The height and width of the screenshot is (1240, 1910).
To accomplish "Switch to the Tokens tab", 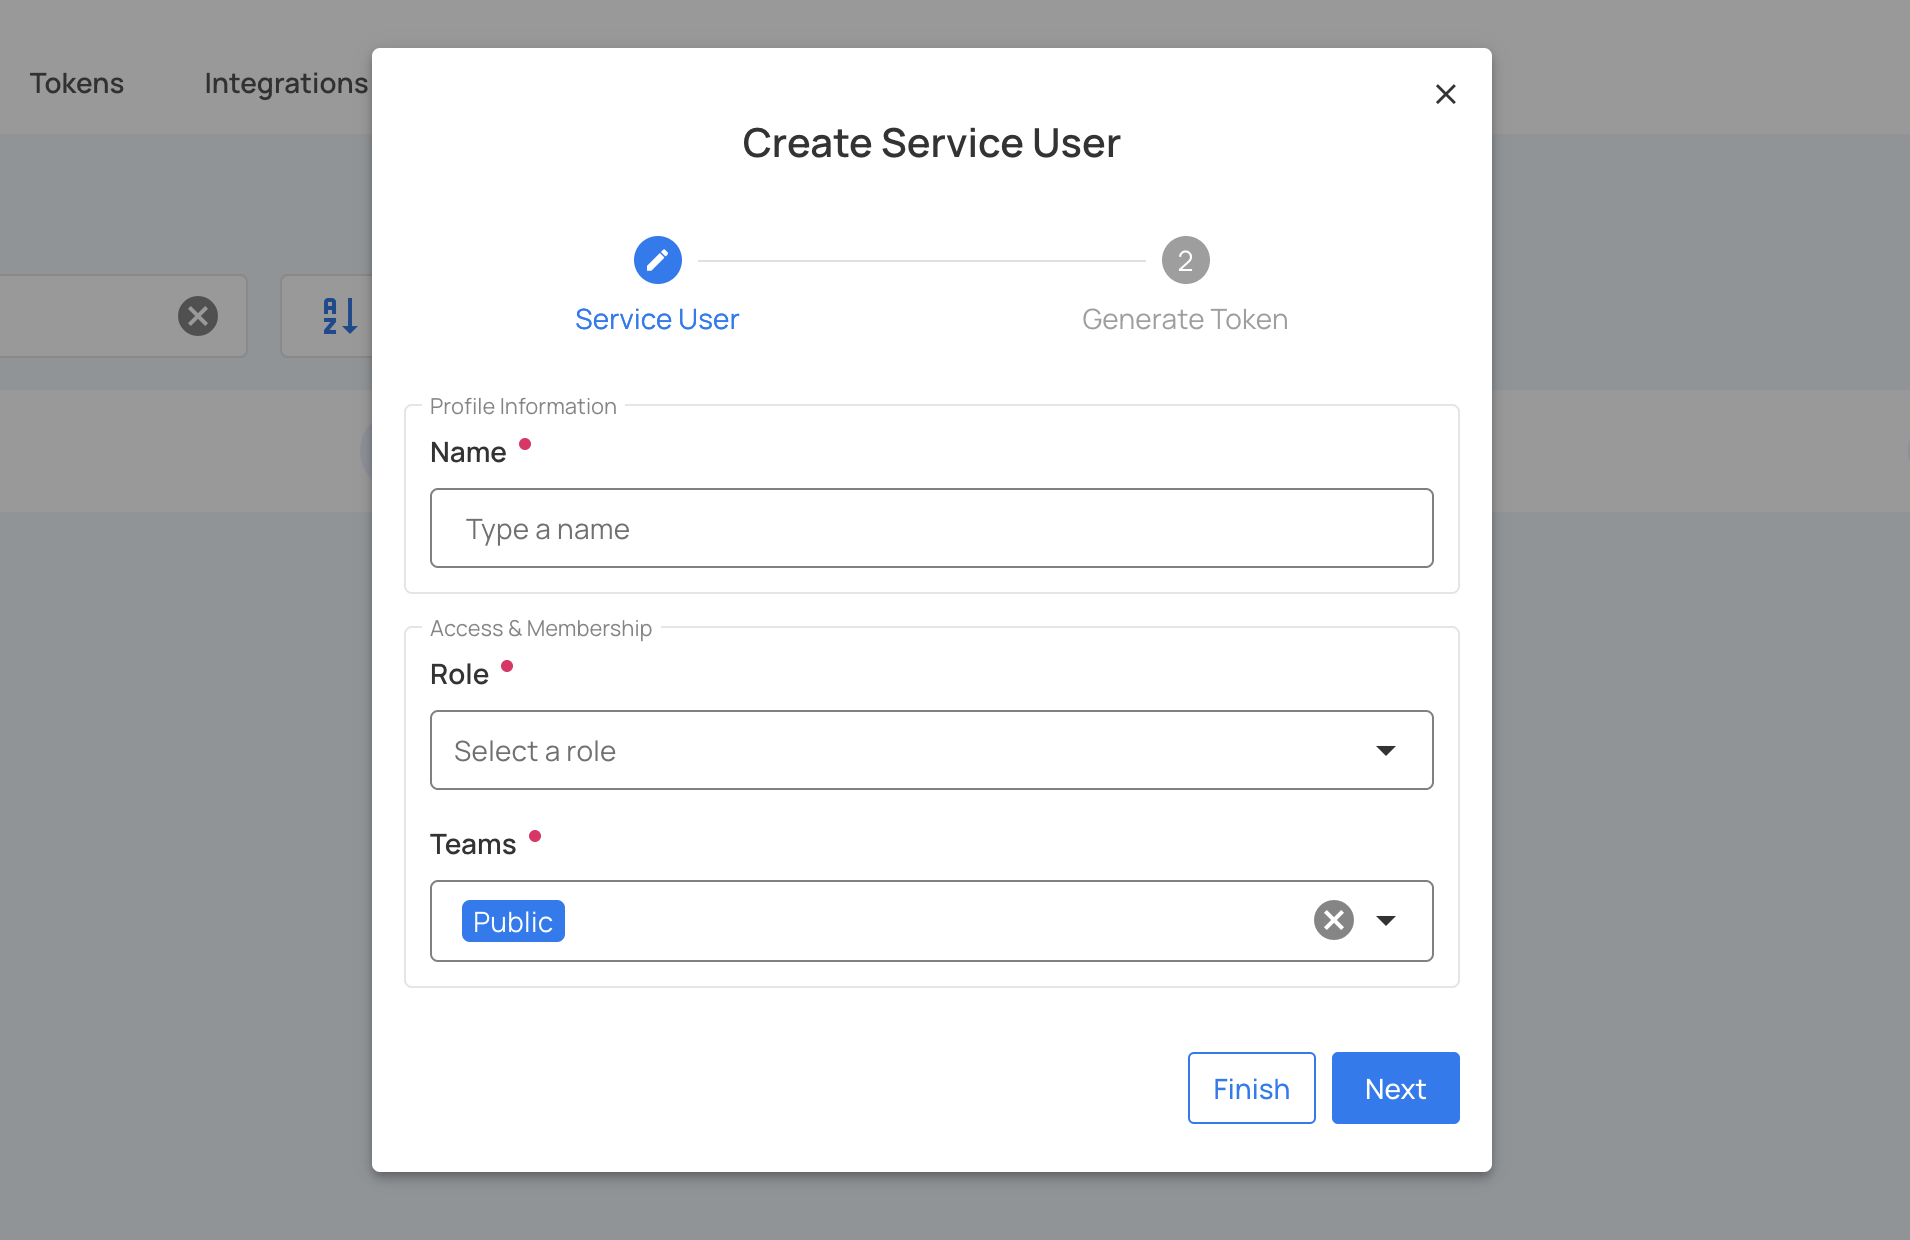I will pos(76,83).
